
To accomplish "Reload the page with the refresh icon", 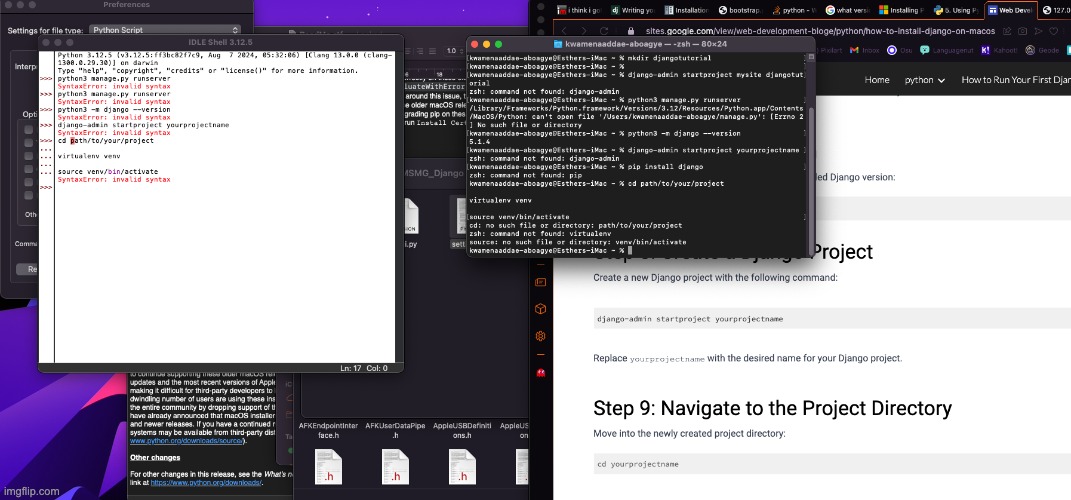I will 604,31.
